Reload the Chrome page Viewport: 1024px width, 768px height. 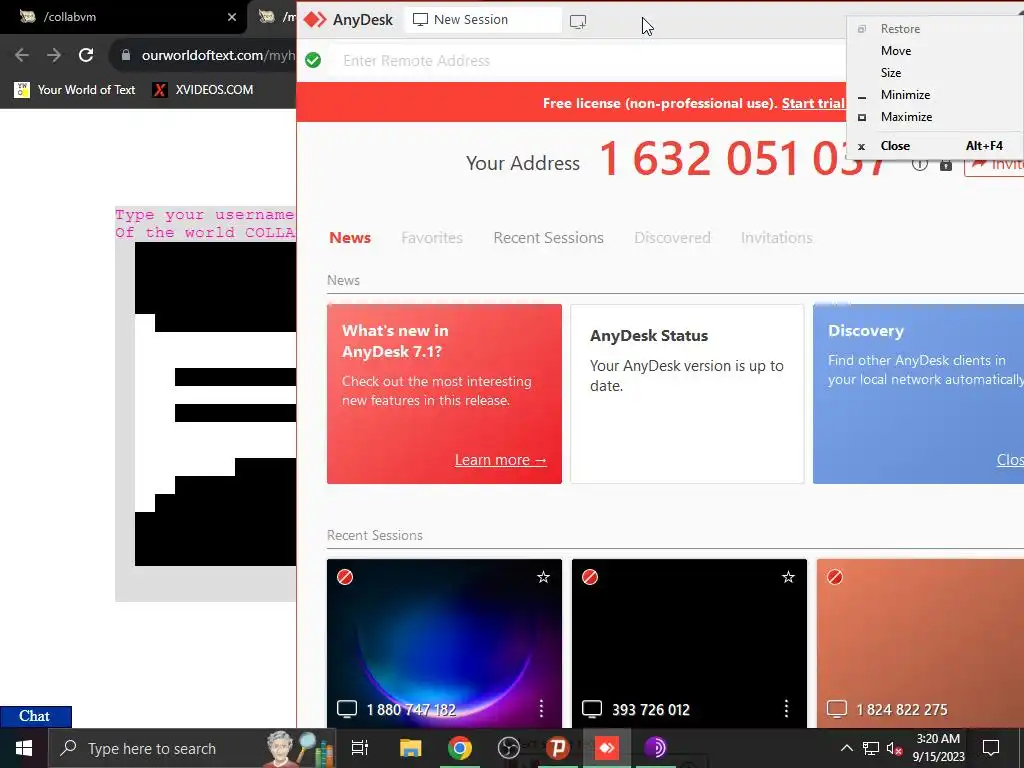[x=86, y=55]
